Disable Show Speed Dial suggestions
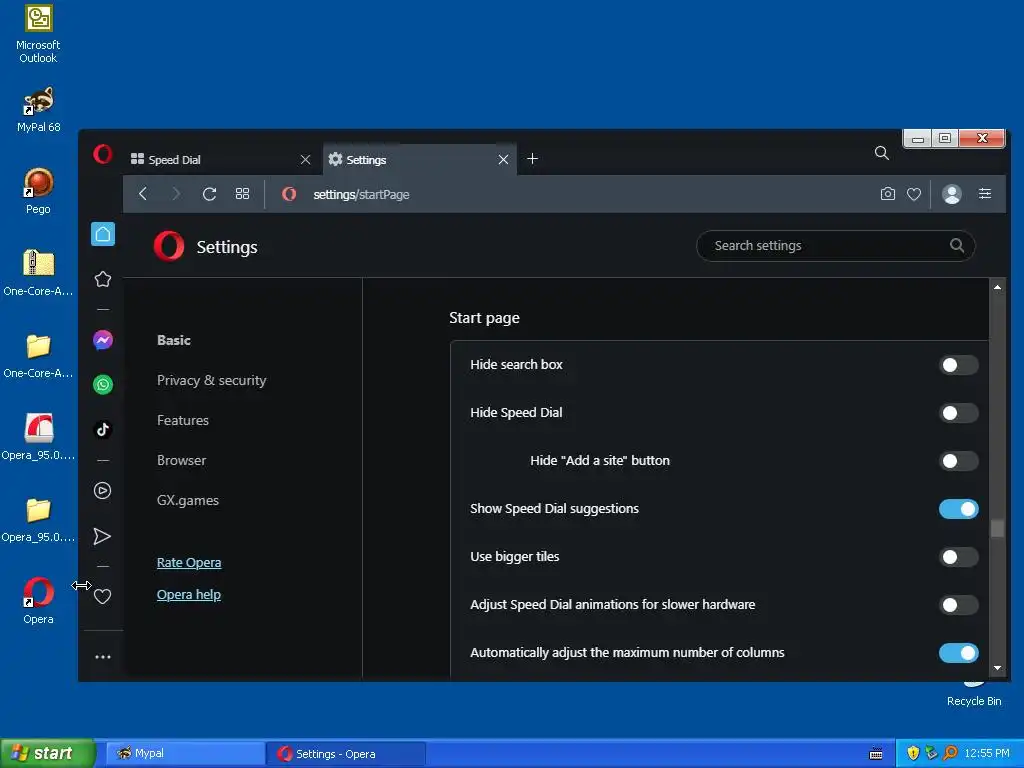The image size is (1024, 768). 958,509
